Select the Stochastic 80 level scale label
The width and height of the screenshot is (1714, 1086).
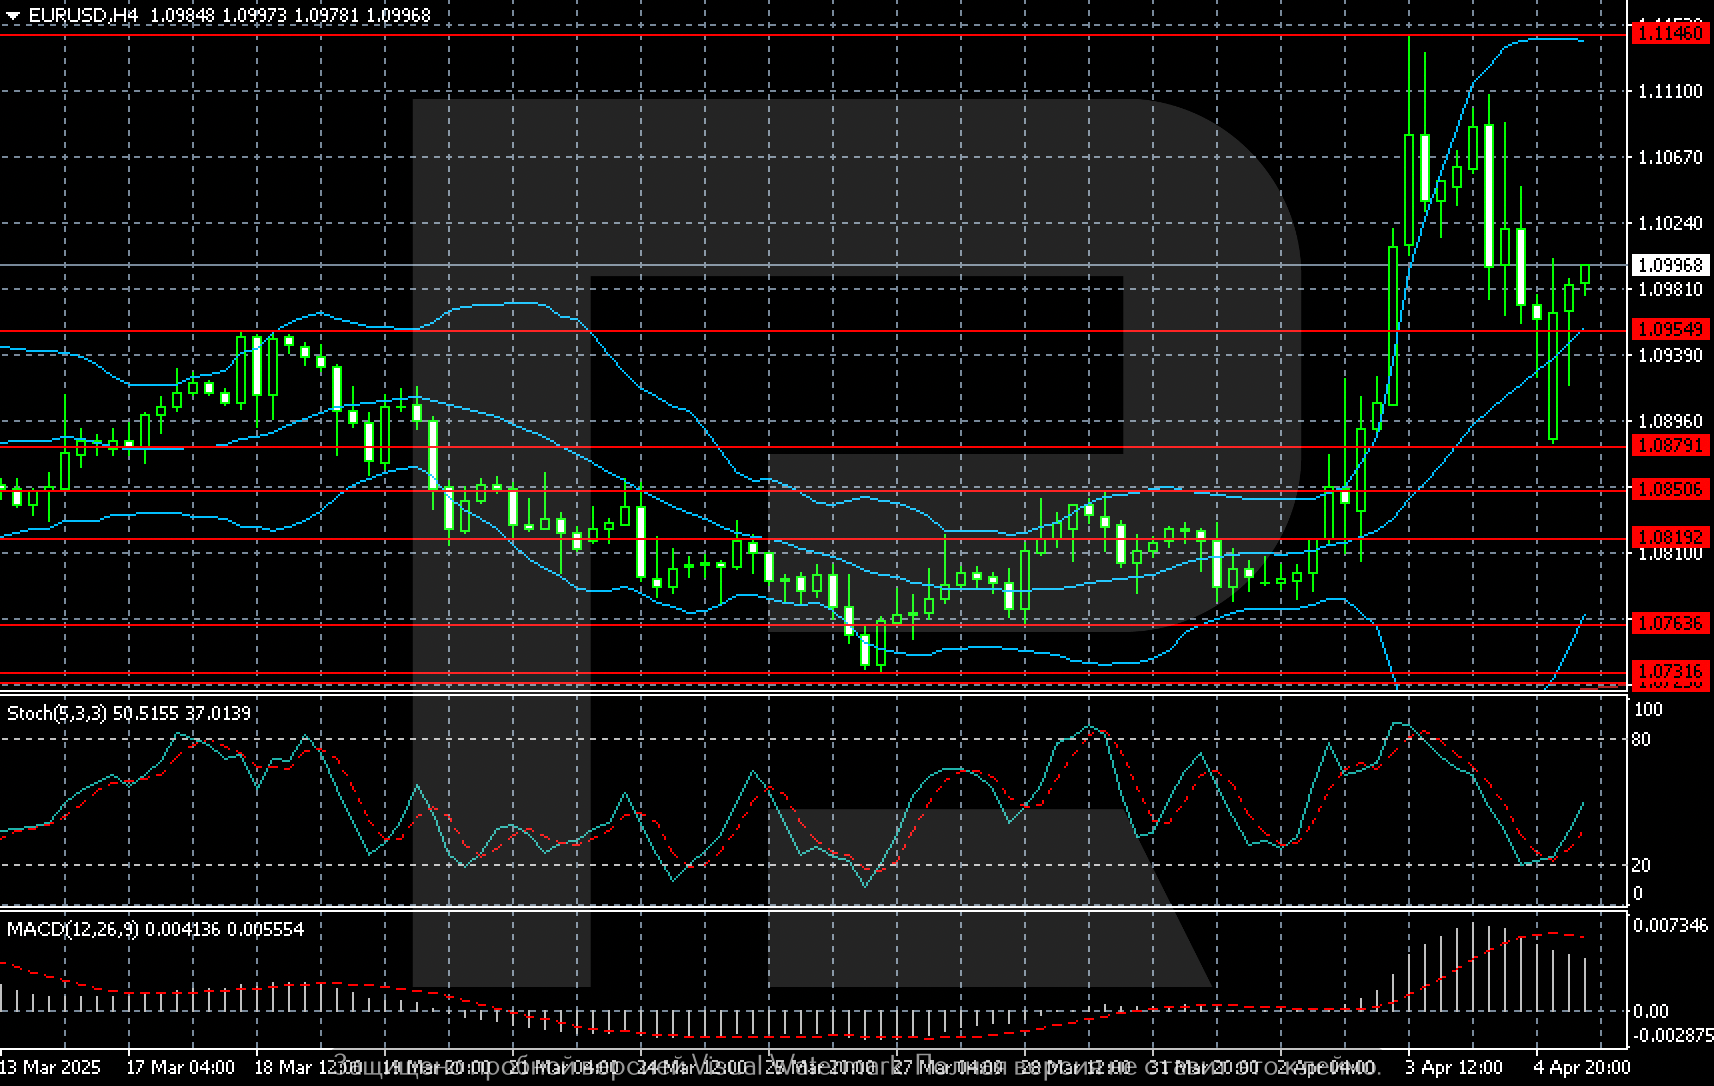[x=1641, y=740]
